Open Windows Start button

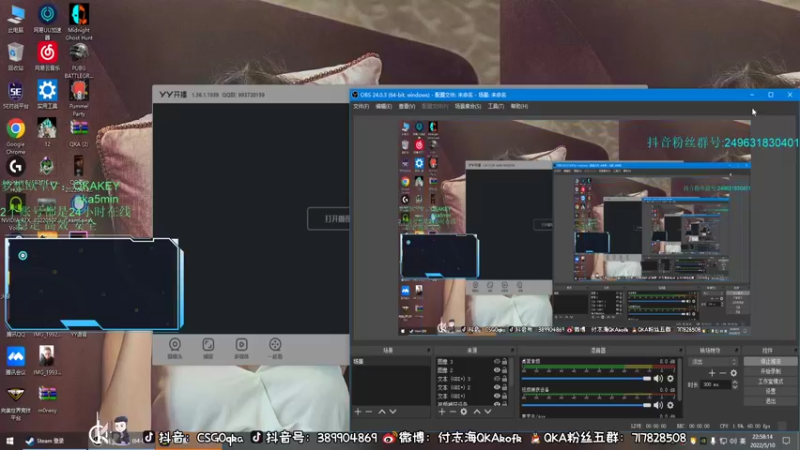pyautogui.click(x=9, y=441)
